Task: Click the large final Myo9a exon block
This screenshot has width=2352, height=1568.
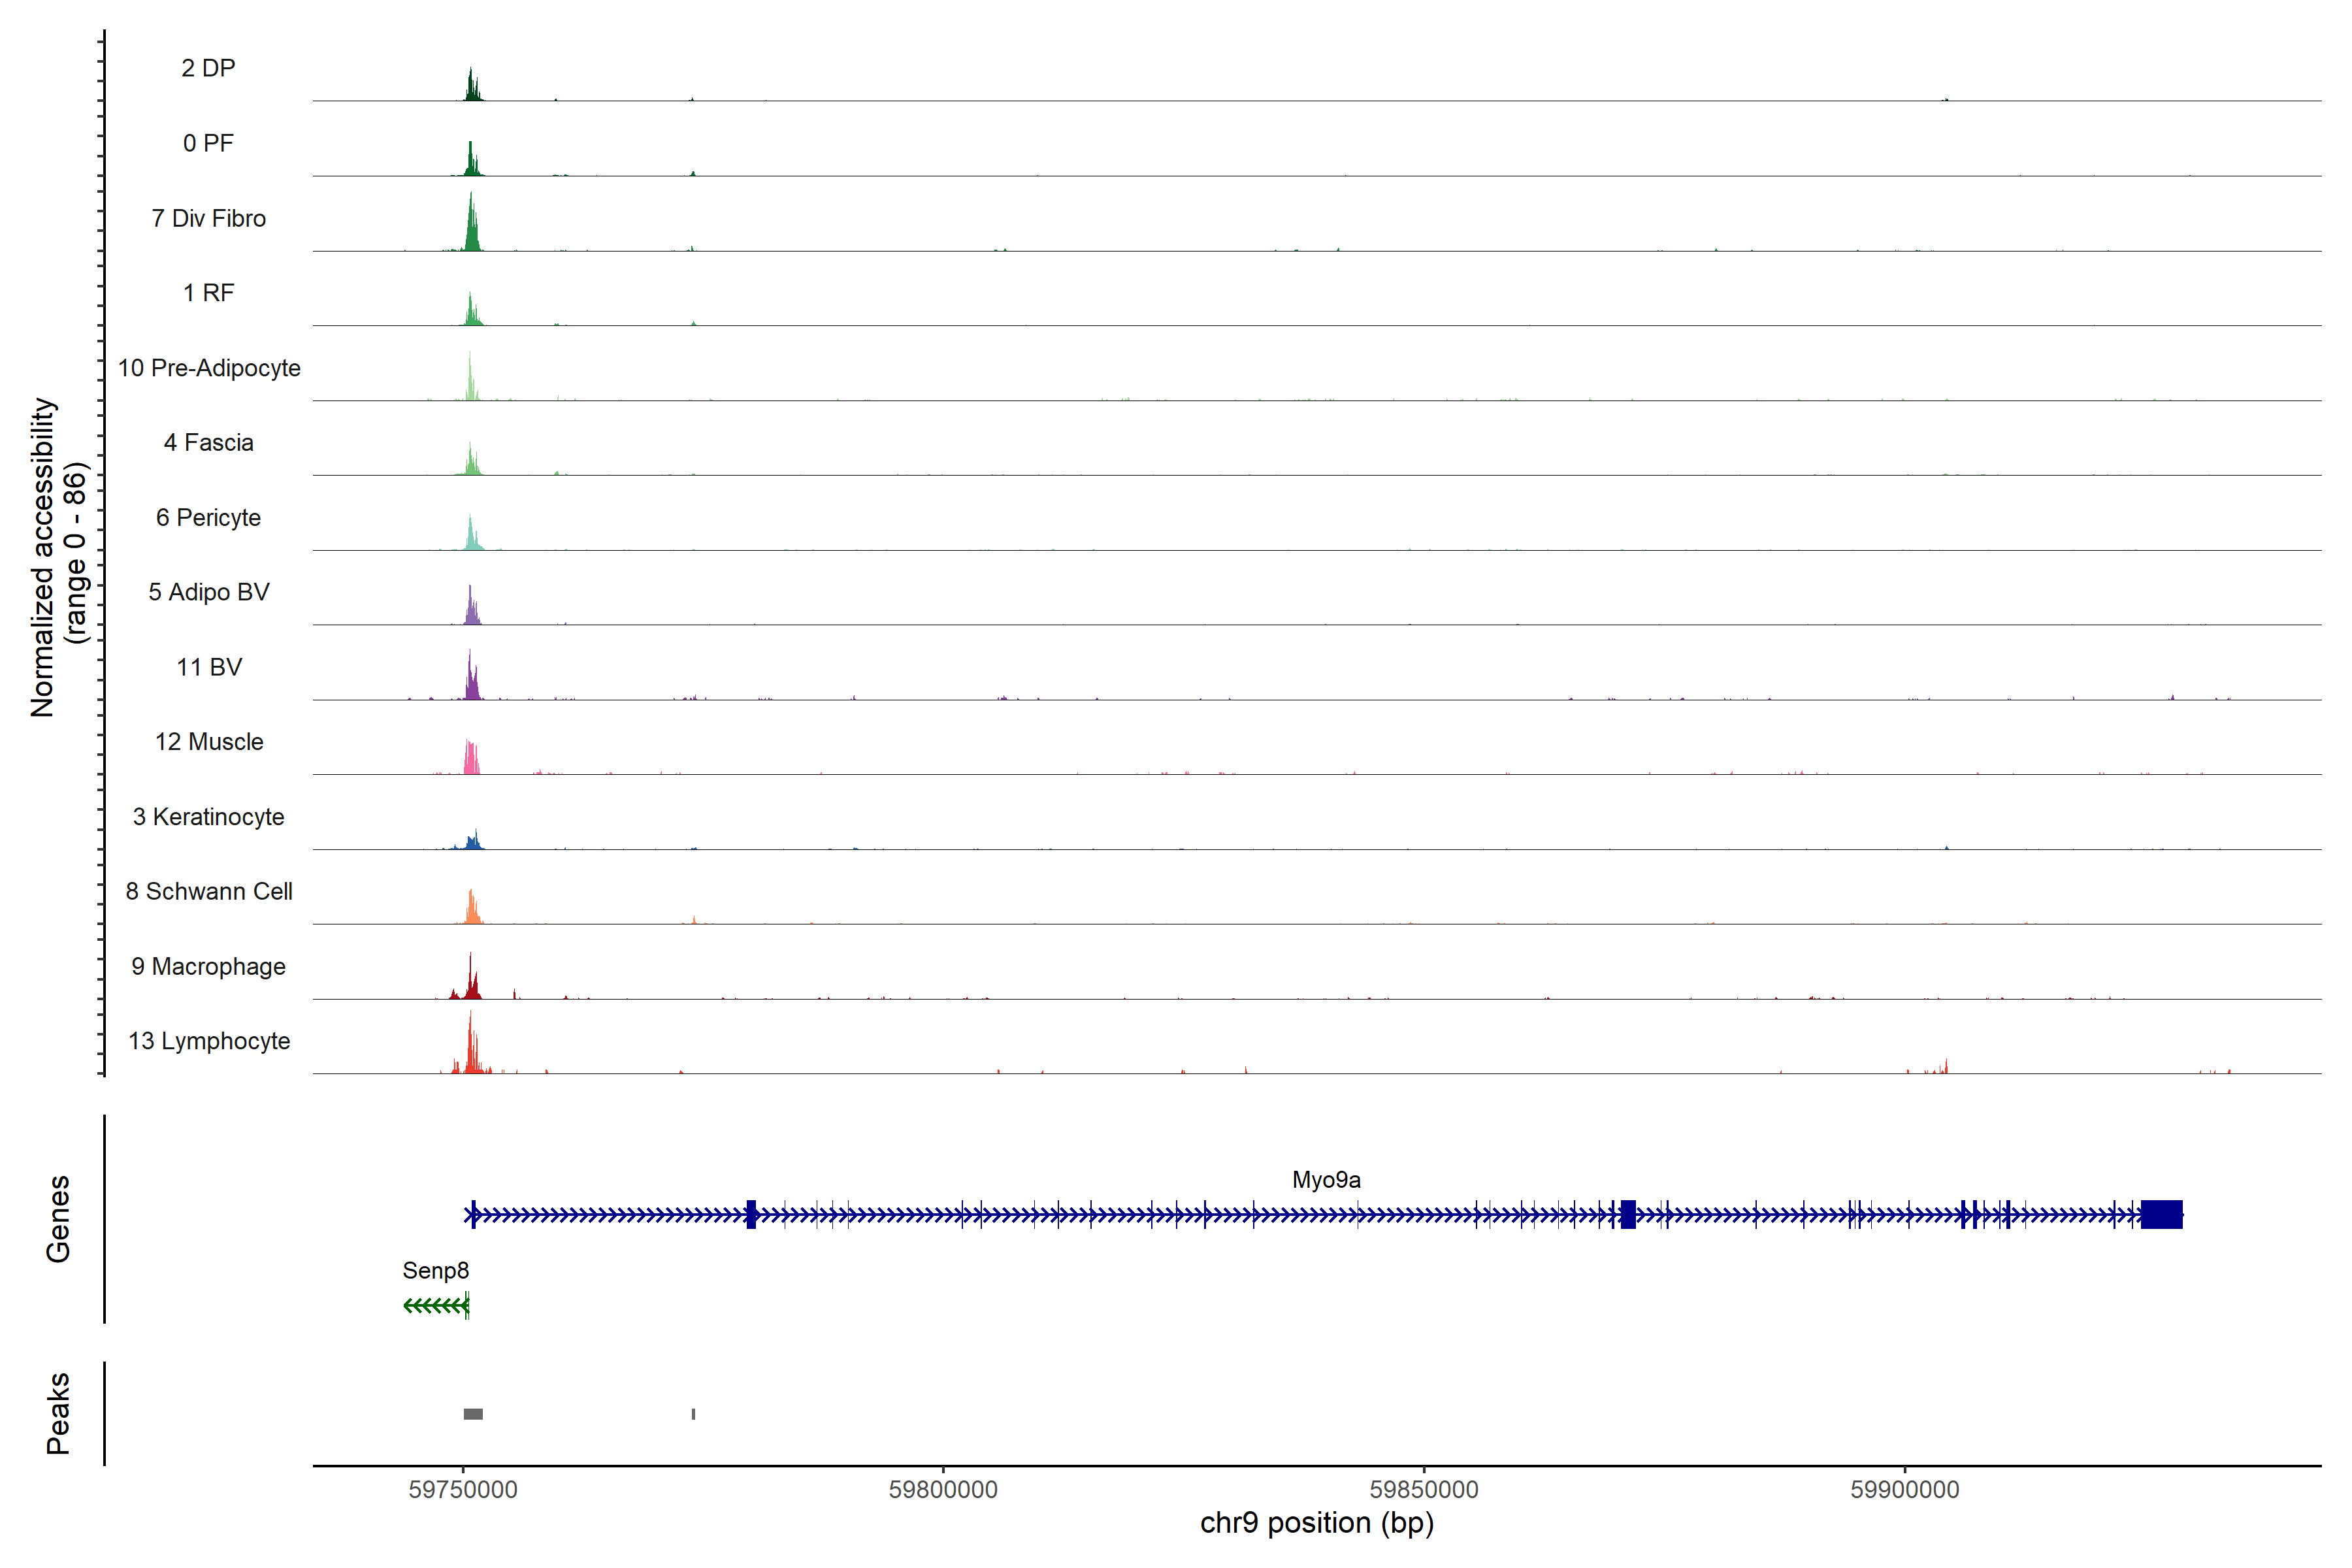Action: click(x=2161, y=1215)
